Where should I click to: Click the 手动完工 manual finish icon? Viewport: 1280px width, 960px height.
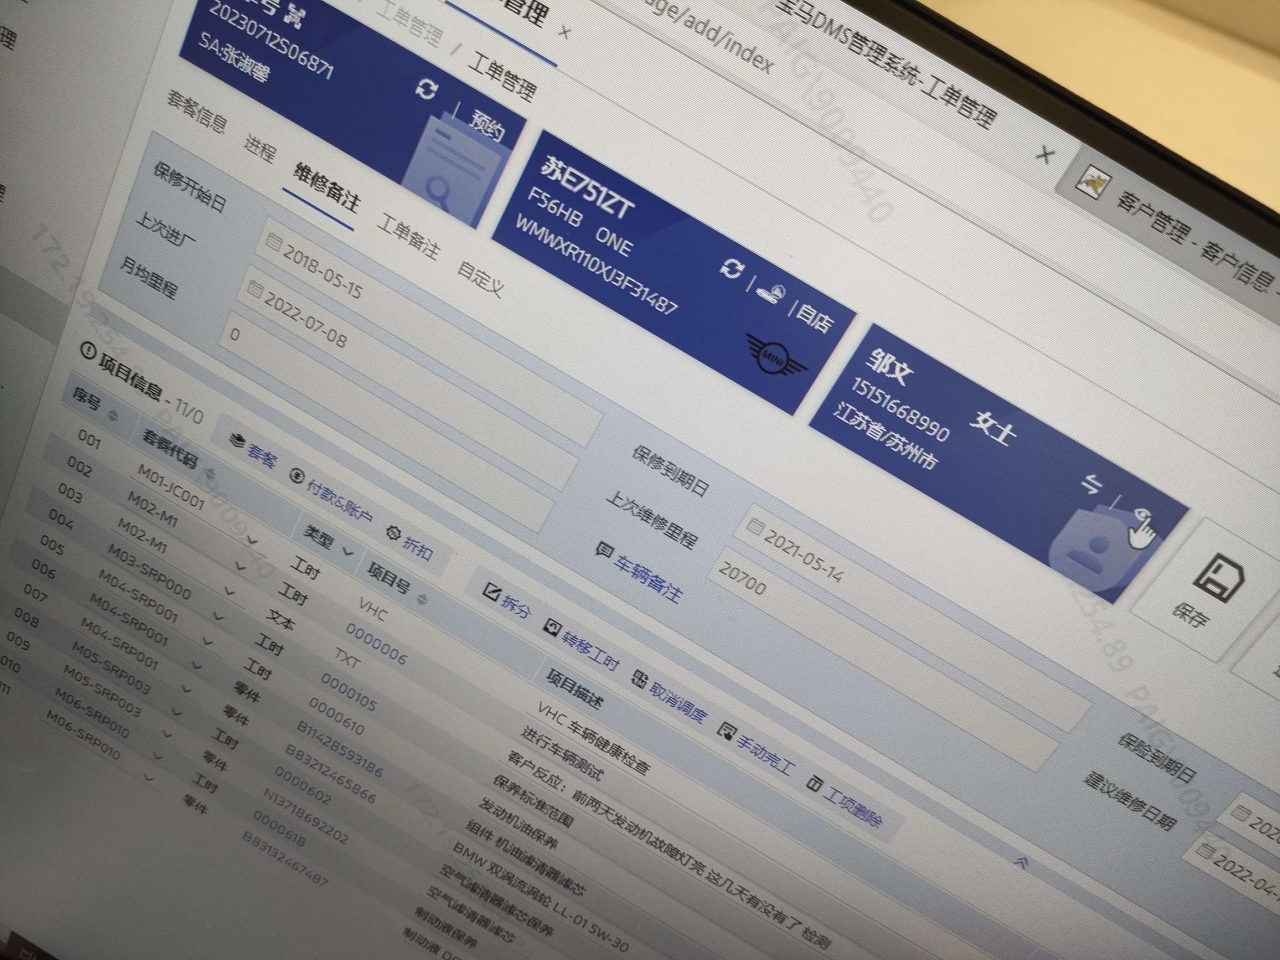click(x=728, y=731)
